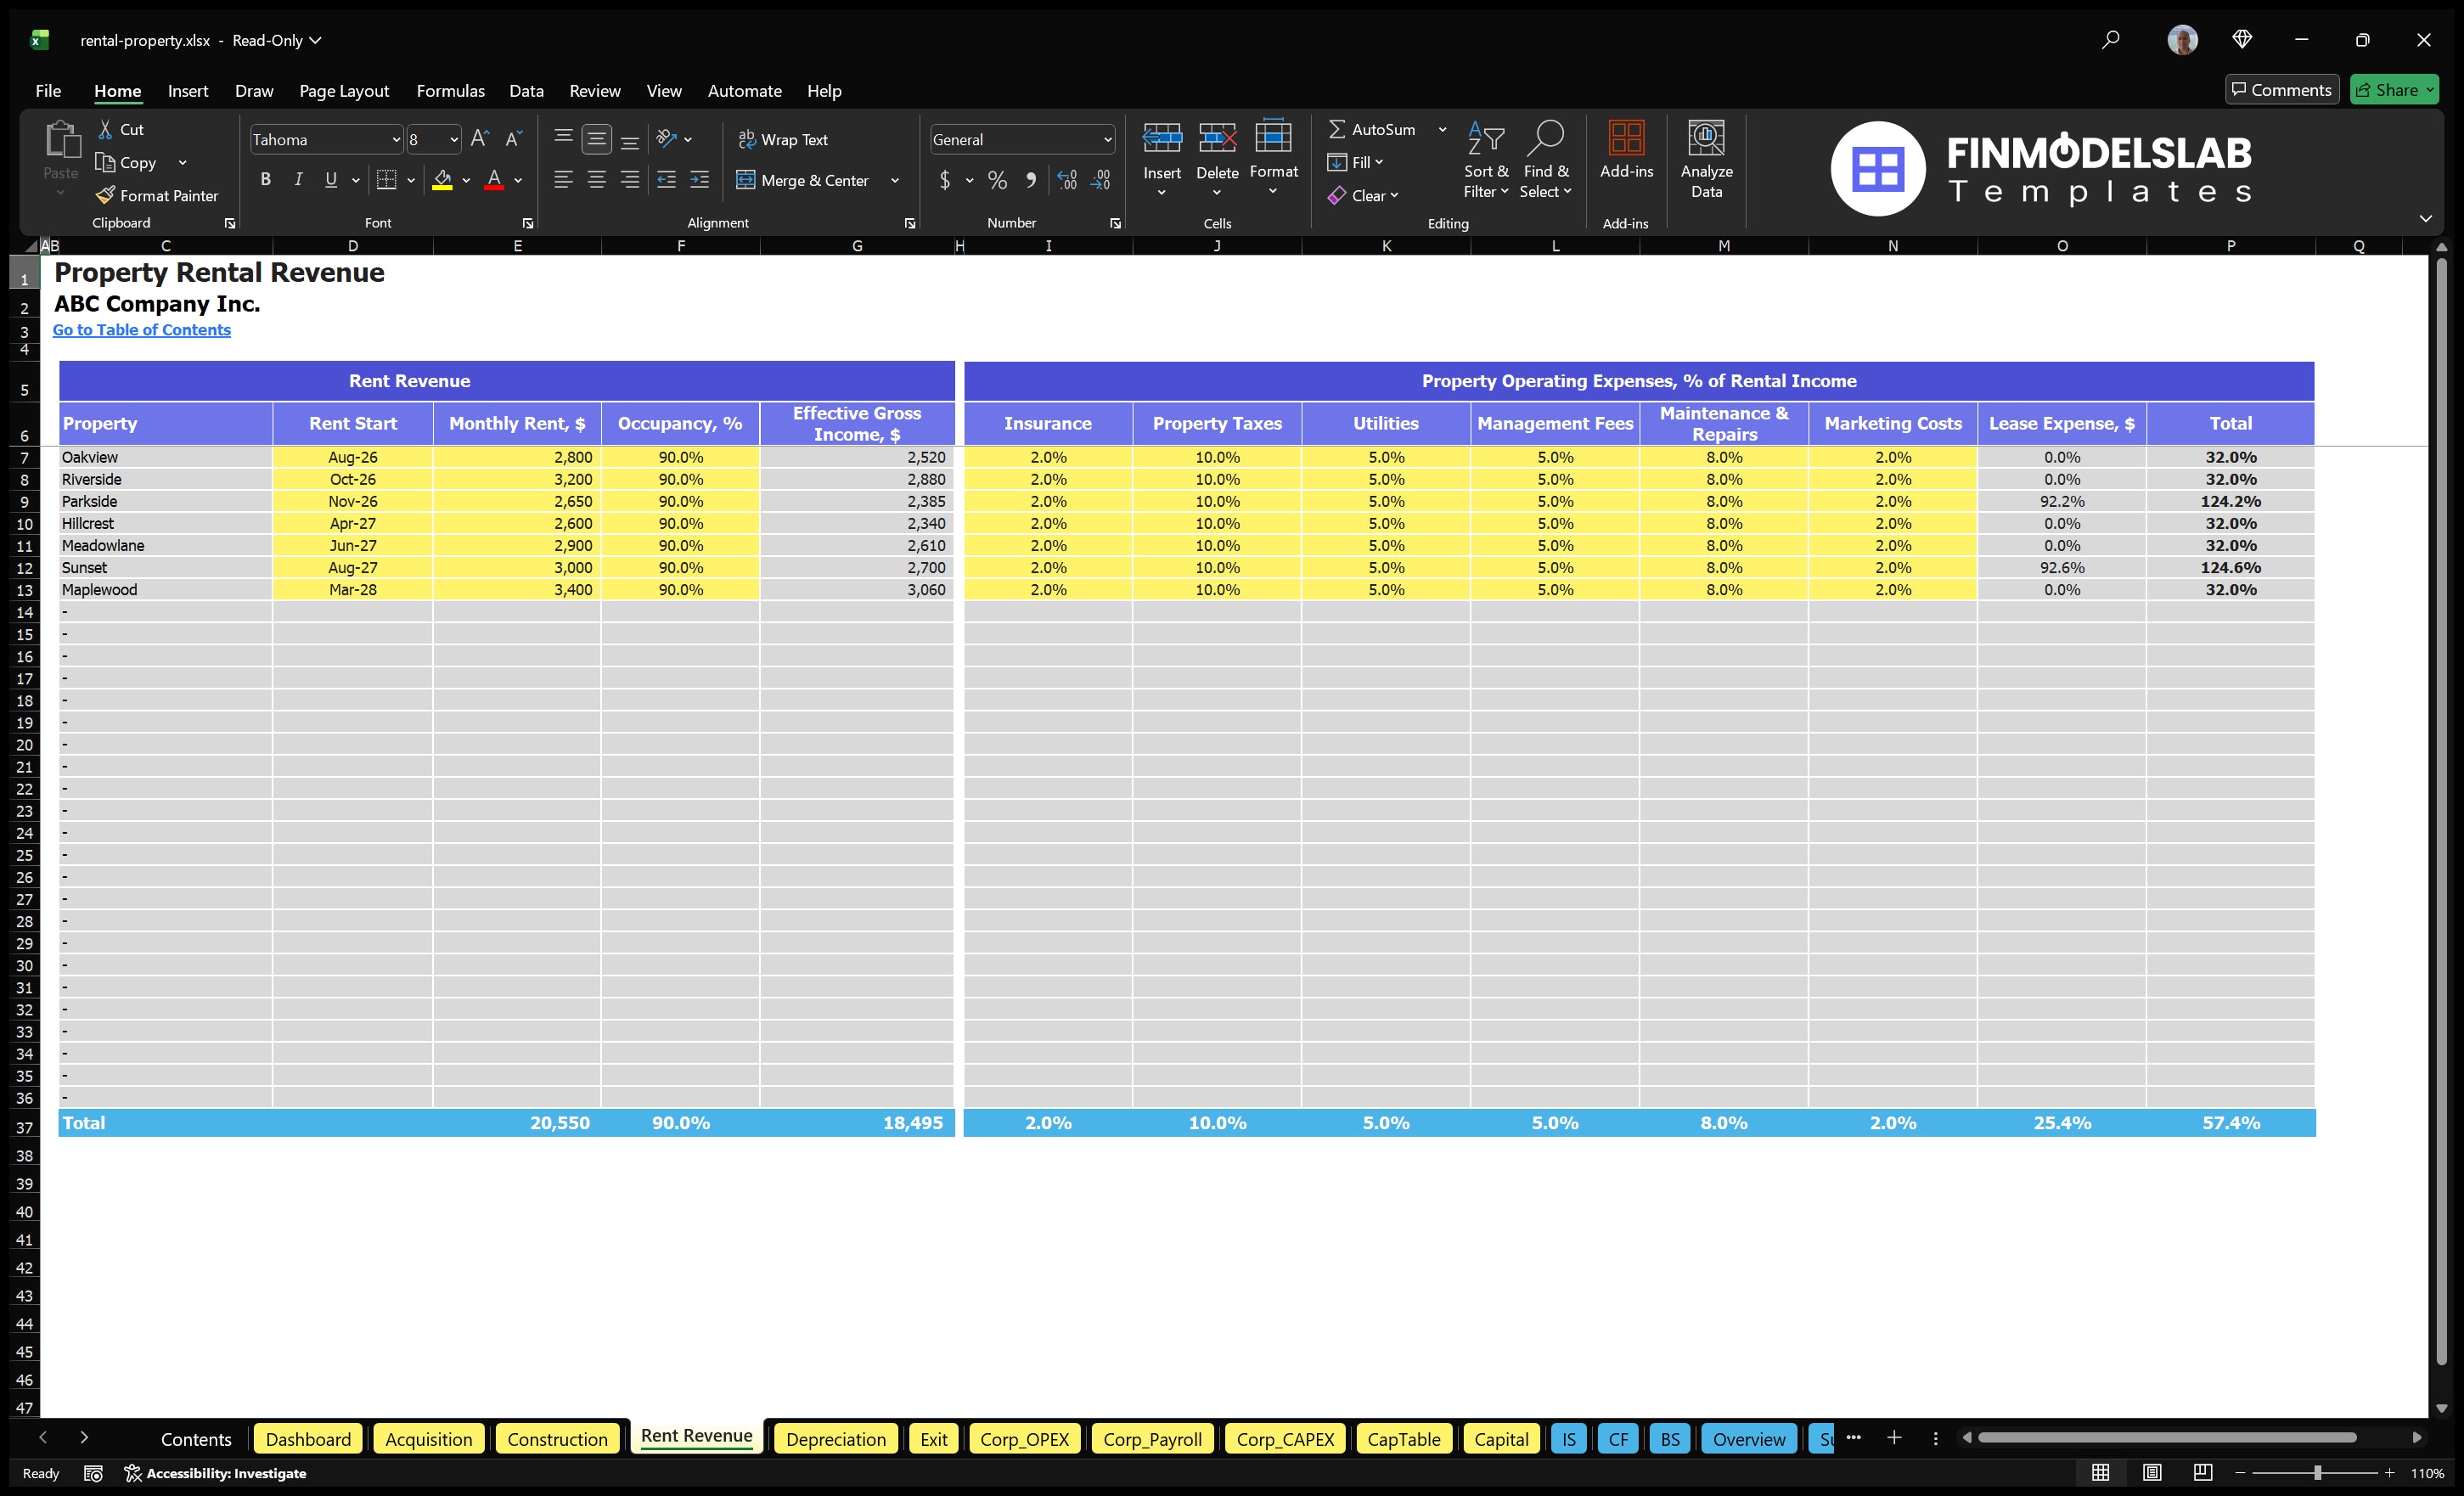
Task: Collapse the ribbon with the chevron
Action: (x=2425, y=218)
